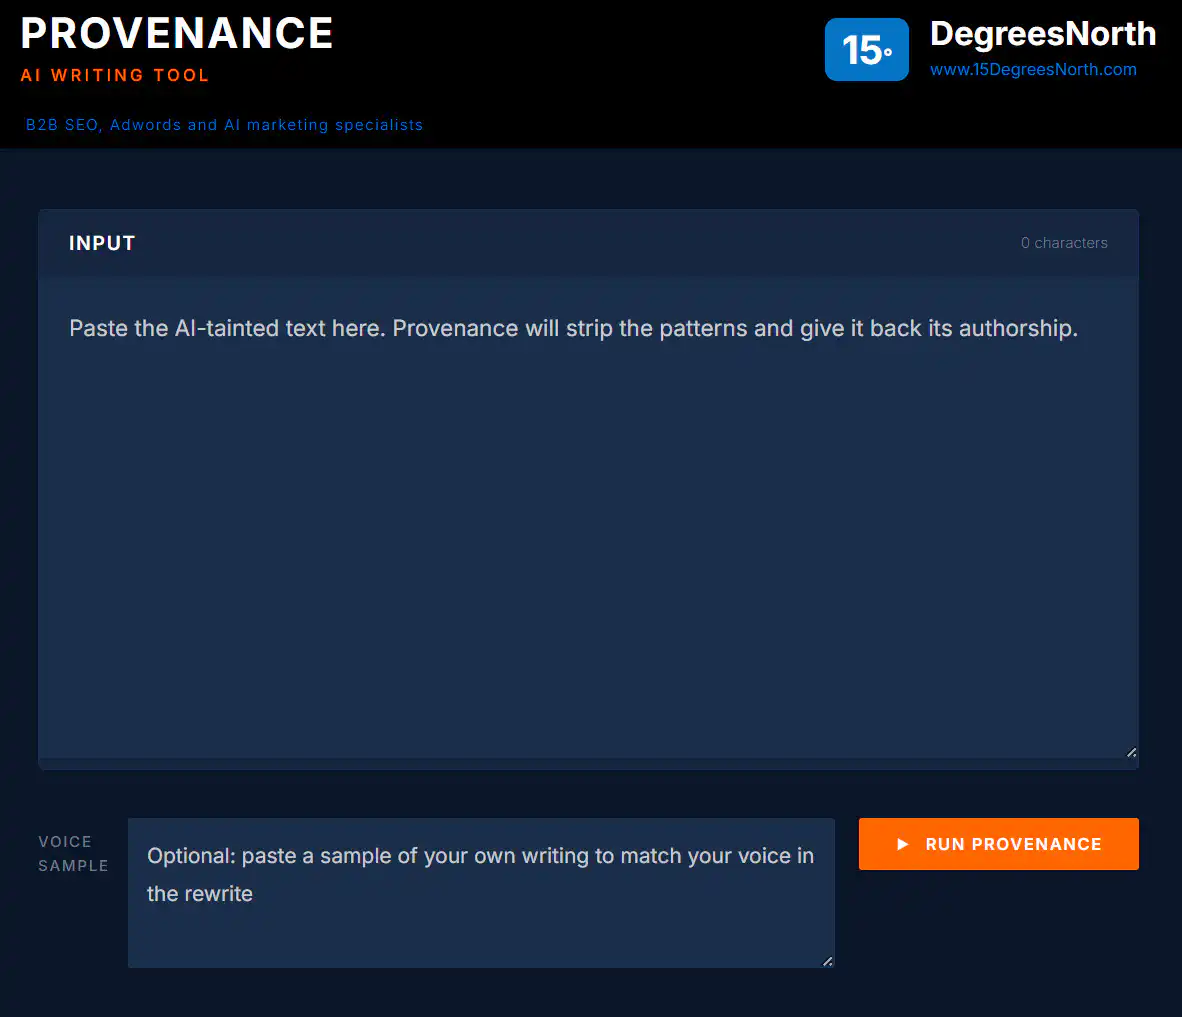
Task: Click the INPUT panel heading
Action: (102, 243)
